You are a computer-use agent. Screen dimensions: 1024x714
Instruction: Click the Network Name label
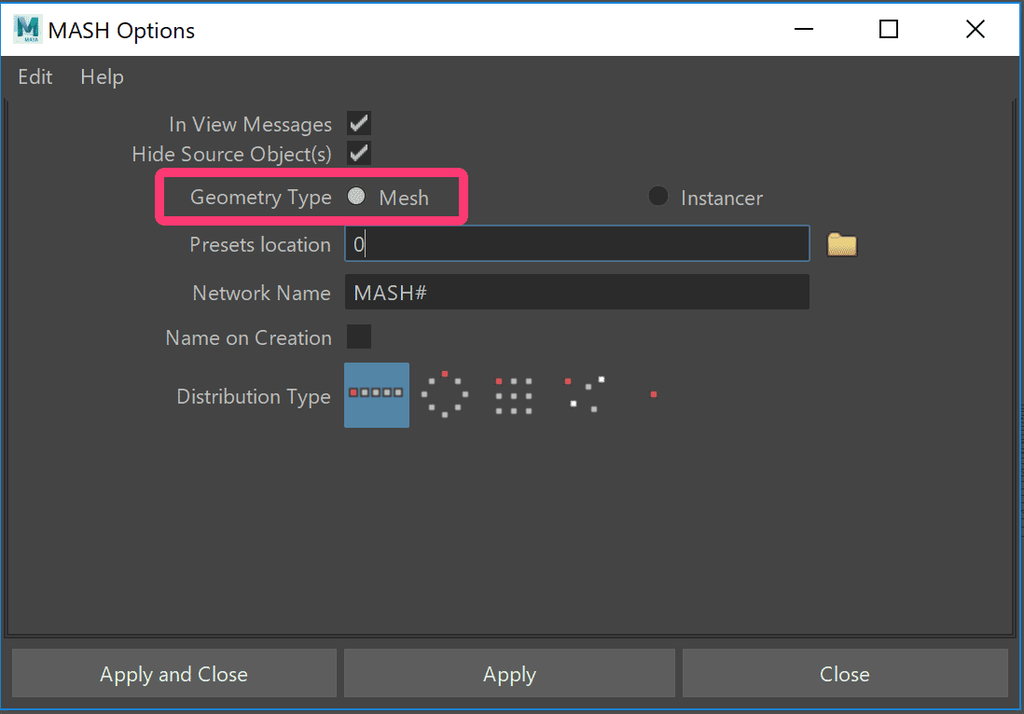pos(261,293)
